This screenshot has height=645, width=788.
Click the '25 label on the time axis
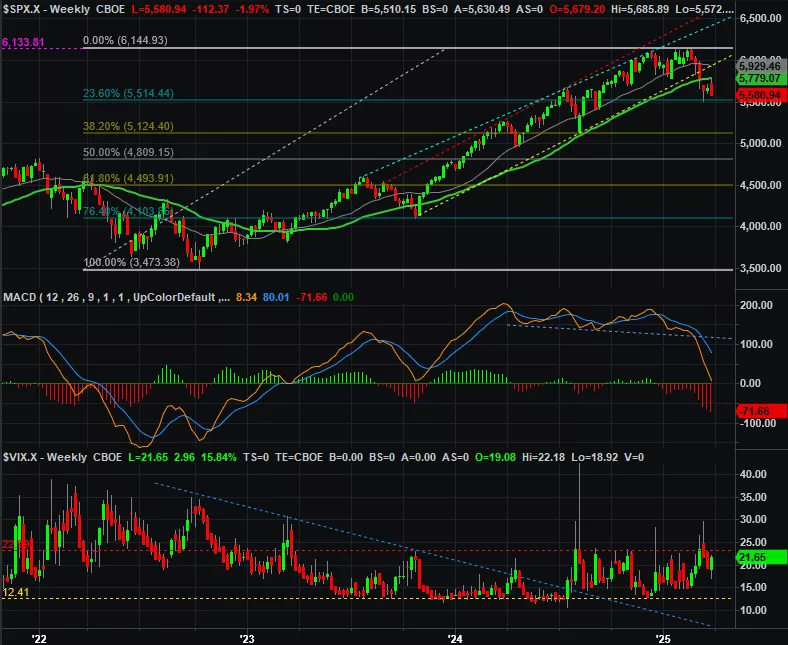[x=660, y=637]
